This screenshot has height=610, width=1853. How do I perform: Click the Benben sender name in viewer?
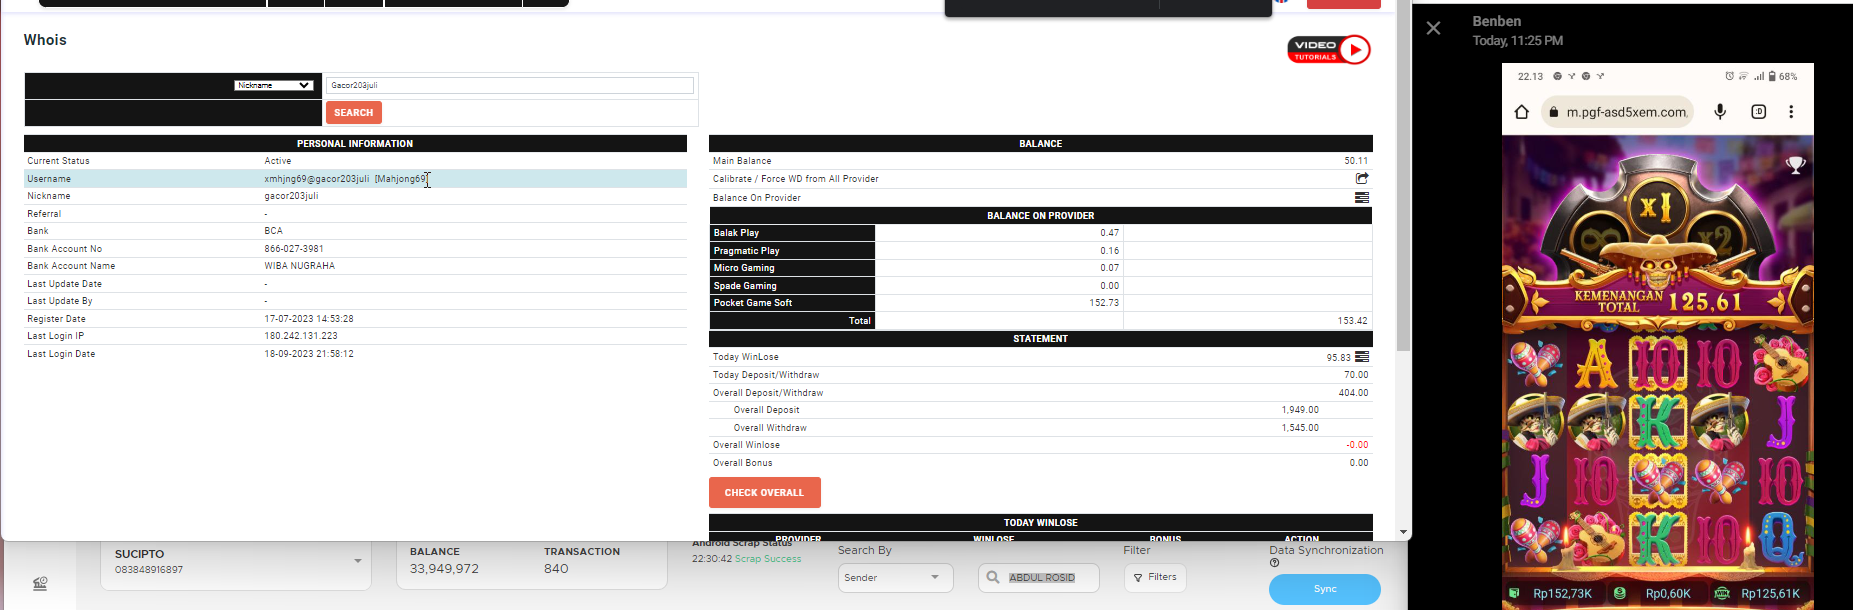point(1497,21)
